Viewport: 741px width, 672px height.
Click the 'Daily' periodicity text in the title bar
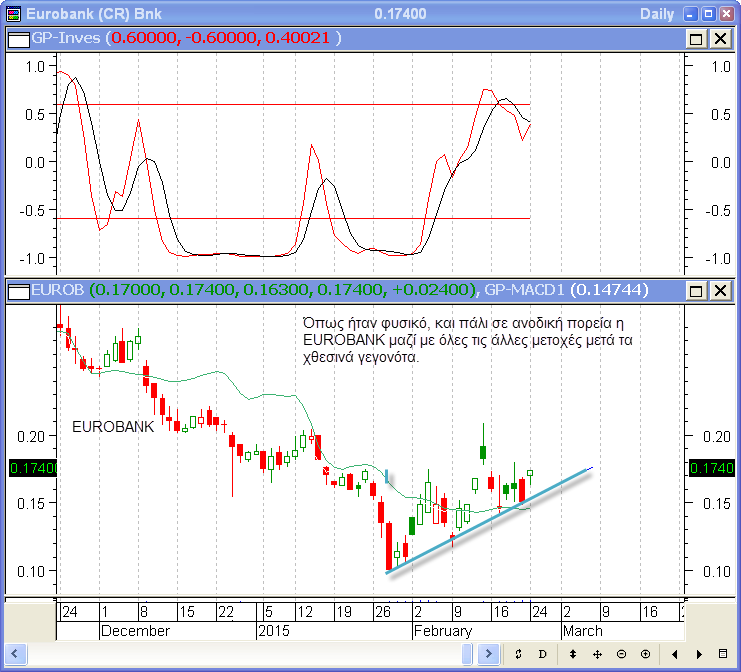click(x=657, y=14)
